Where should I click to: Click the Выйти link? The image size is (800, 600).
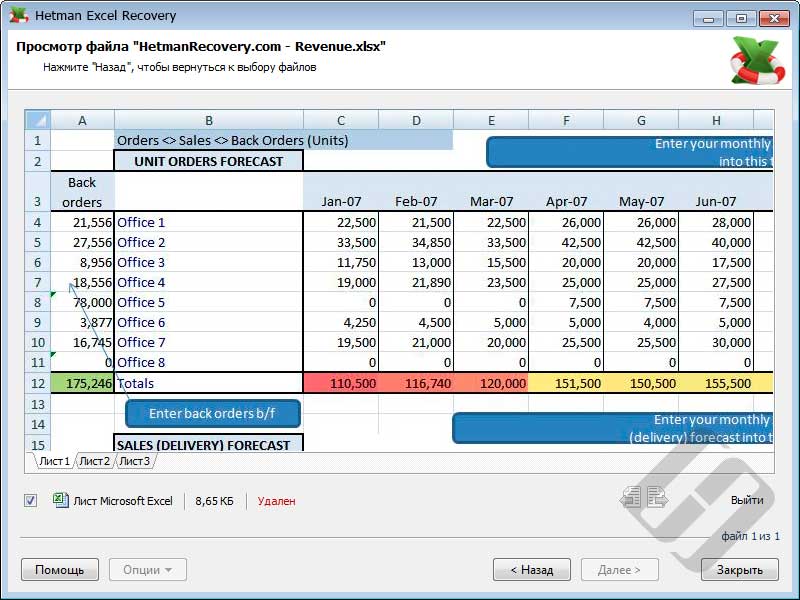coord(747,500)
